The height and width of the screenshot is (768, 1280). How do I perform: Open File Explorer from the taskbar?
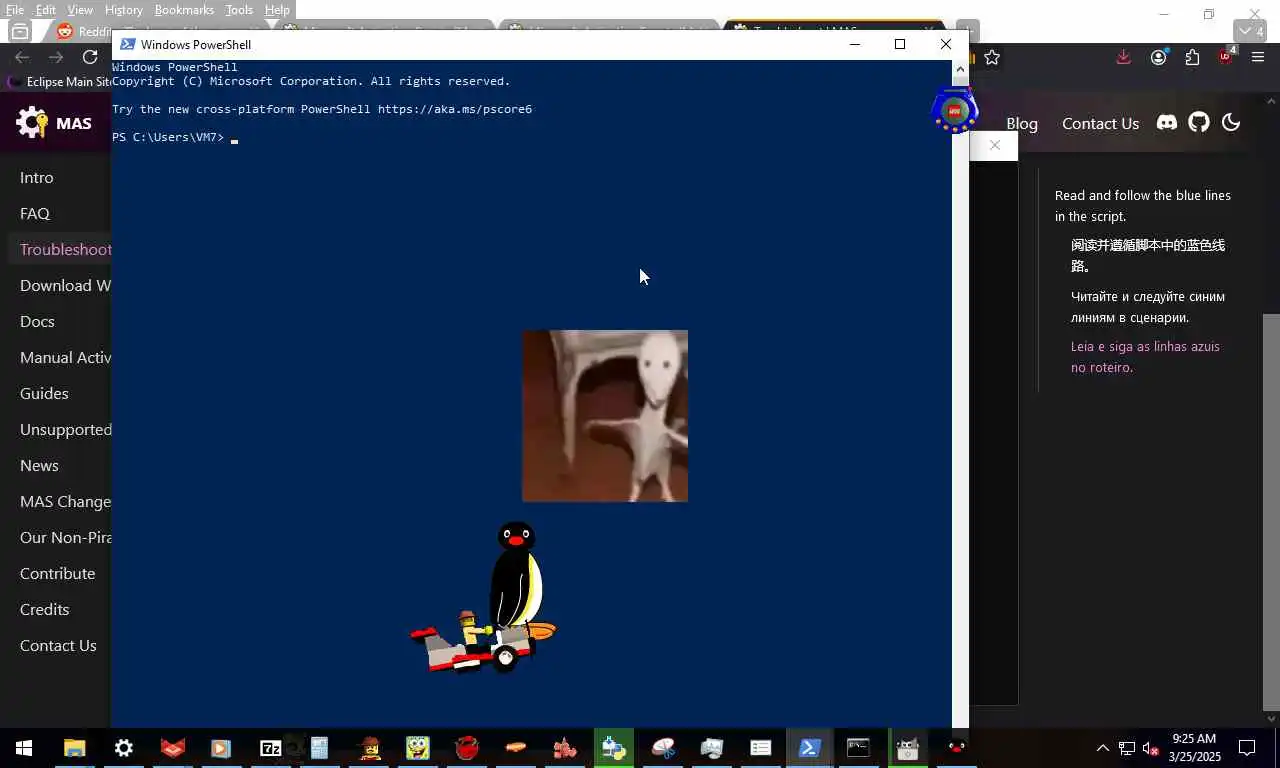click(74, 748)
